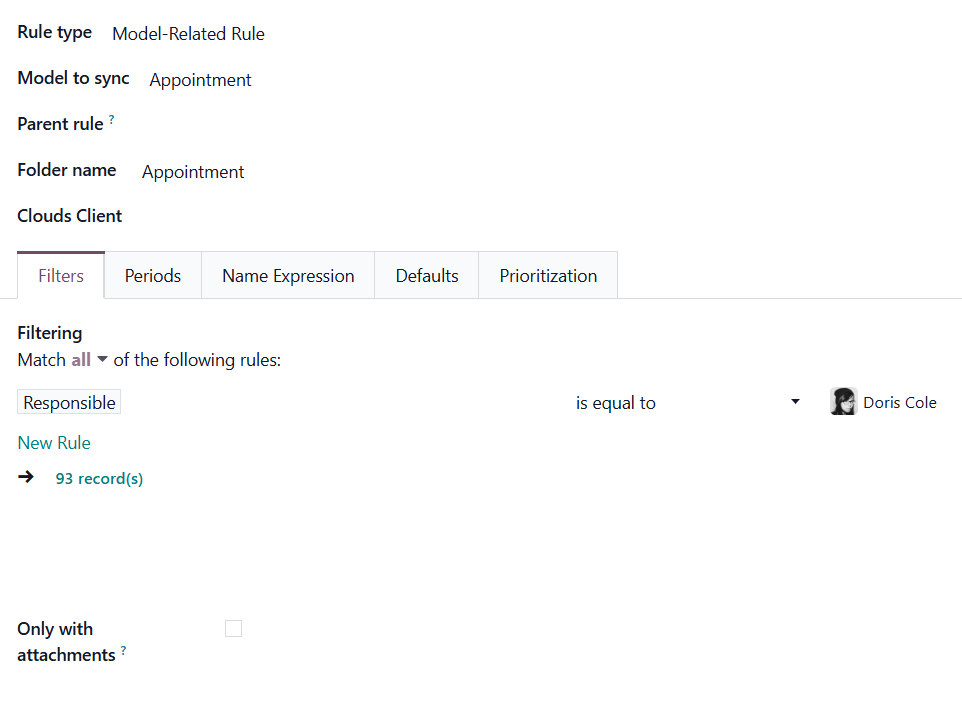962x709 pixels.
Task: View the 93 record(s) link
Action: tap(99, 479)
